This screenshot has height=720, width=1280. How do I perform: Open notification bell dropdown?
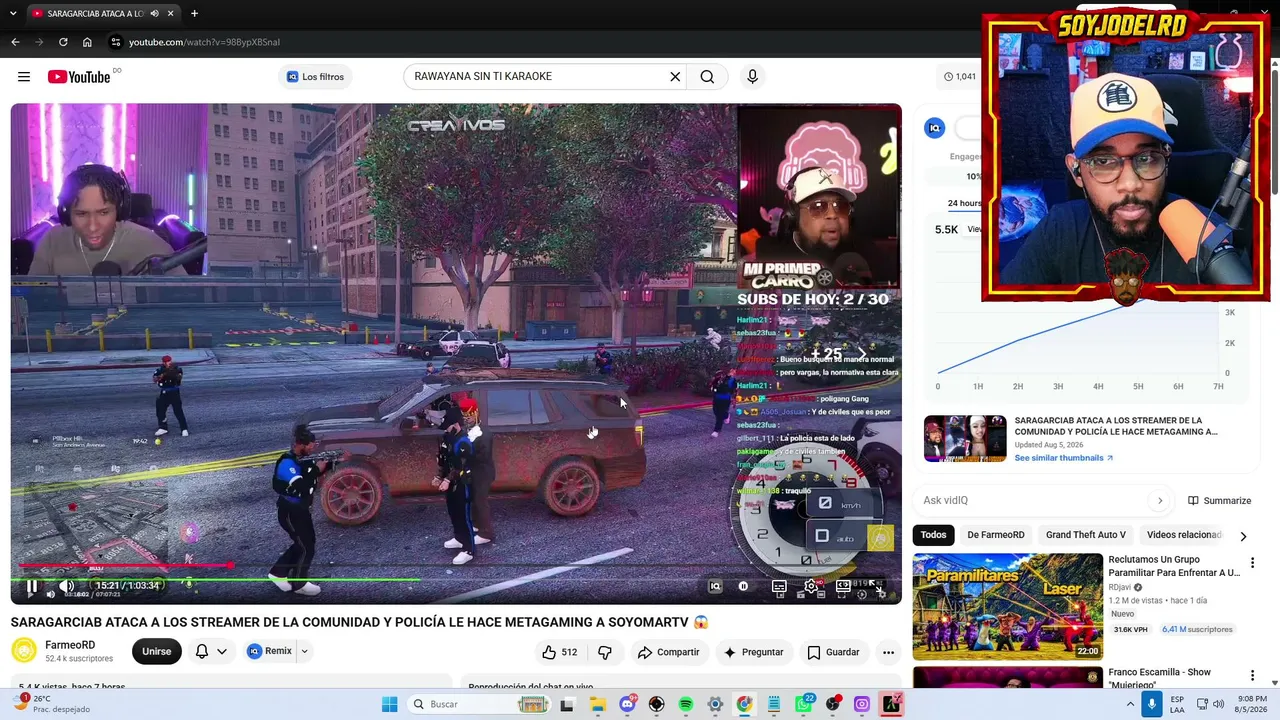point(211,652)
